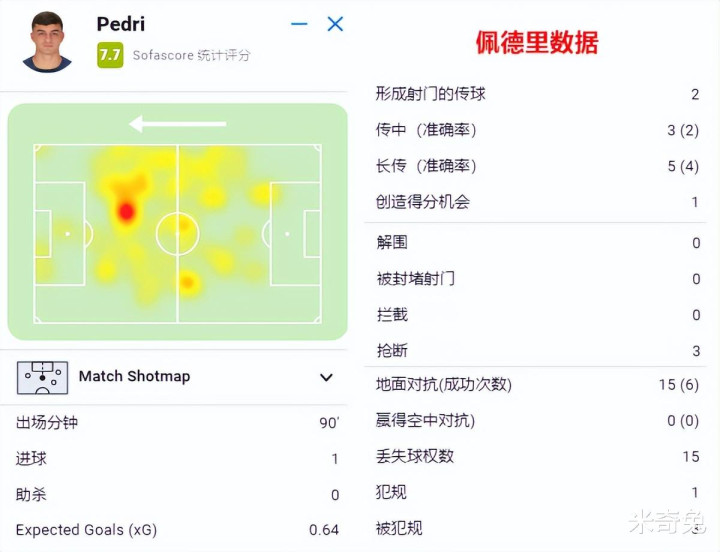
Task: Click the Match Shotmap label
Action: [x=135, y=376]
